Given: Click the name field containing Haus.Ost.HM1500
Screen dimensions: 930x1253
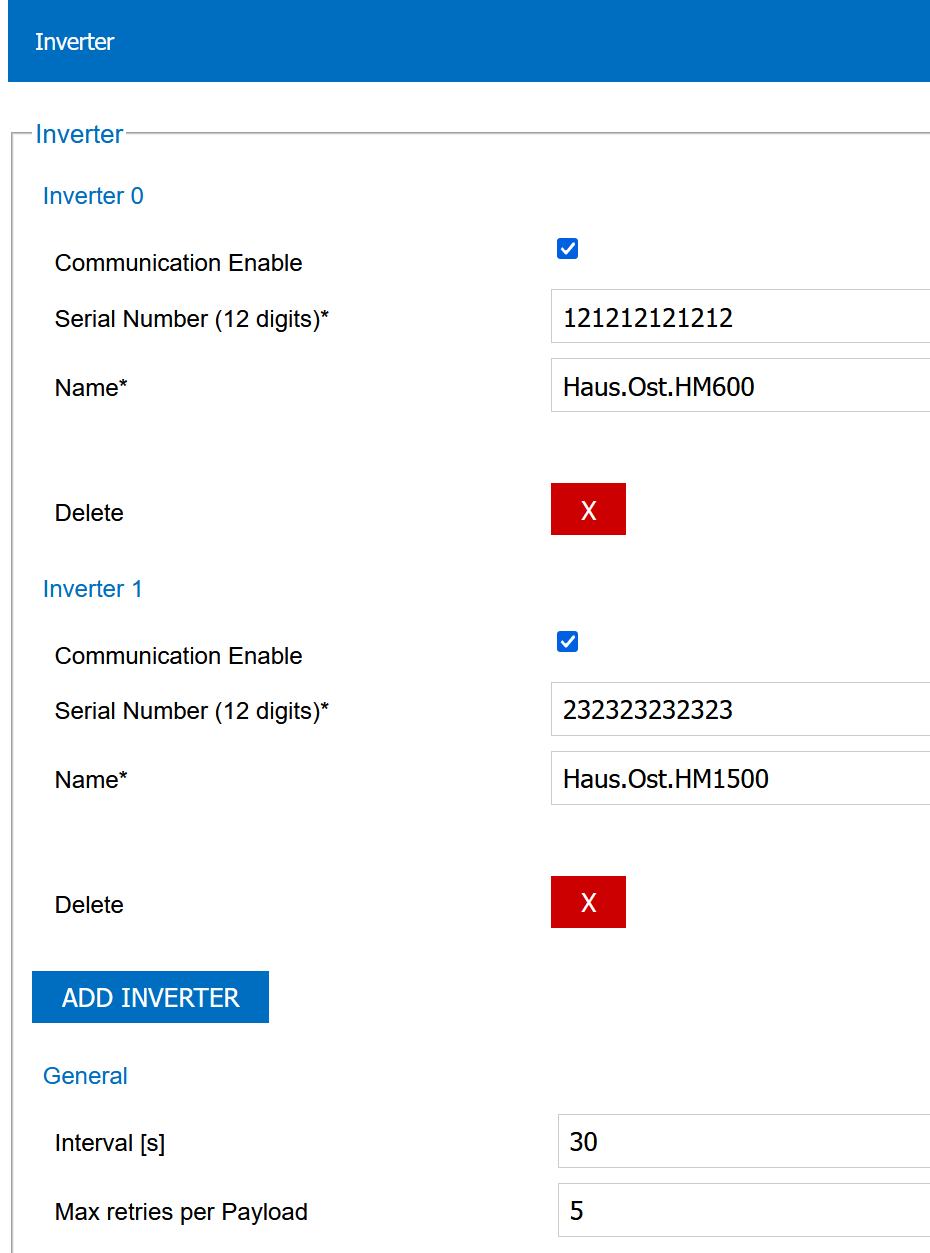Looking at the screenshot, I should click(x=740, y=779).
